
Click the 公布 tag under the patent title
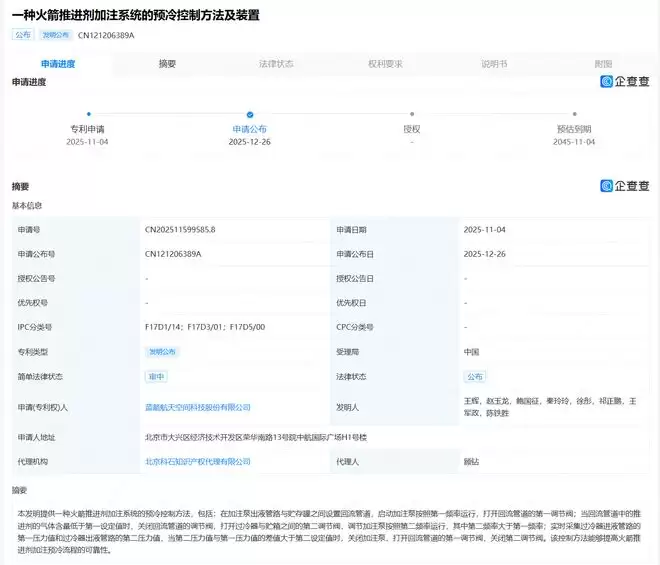tap(23, 35)
